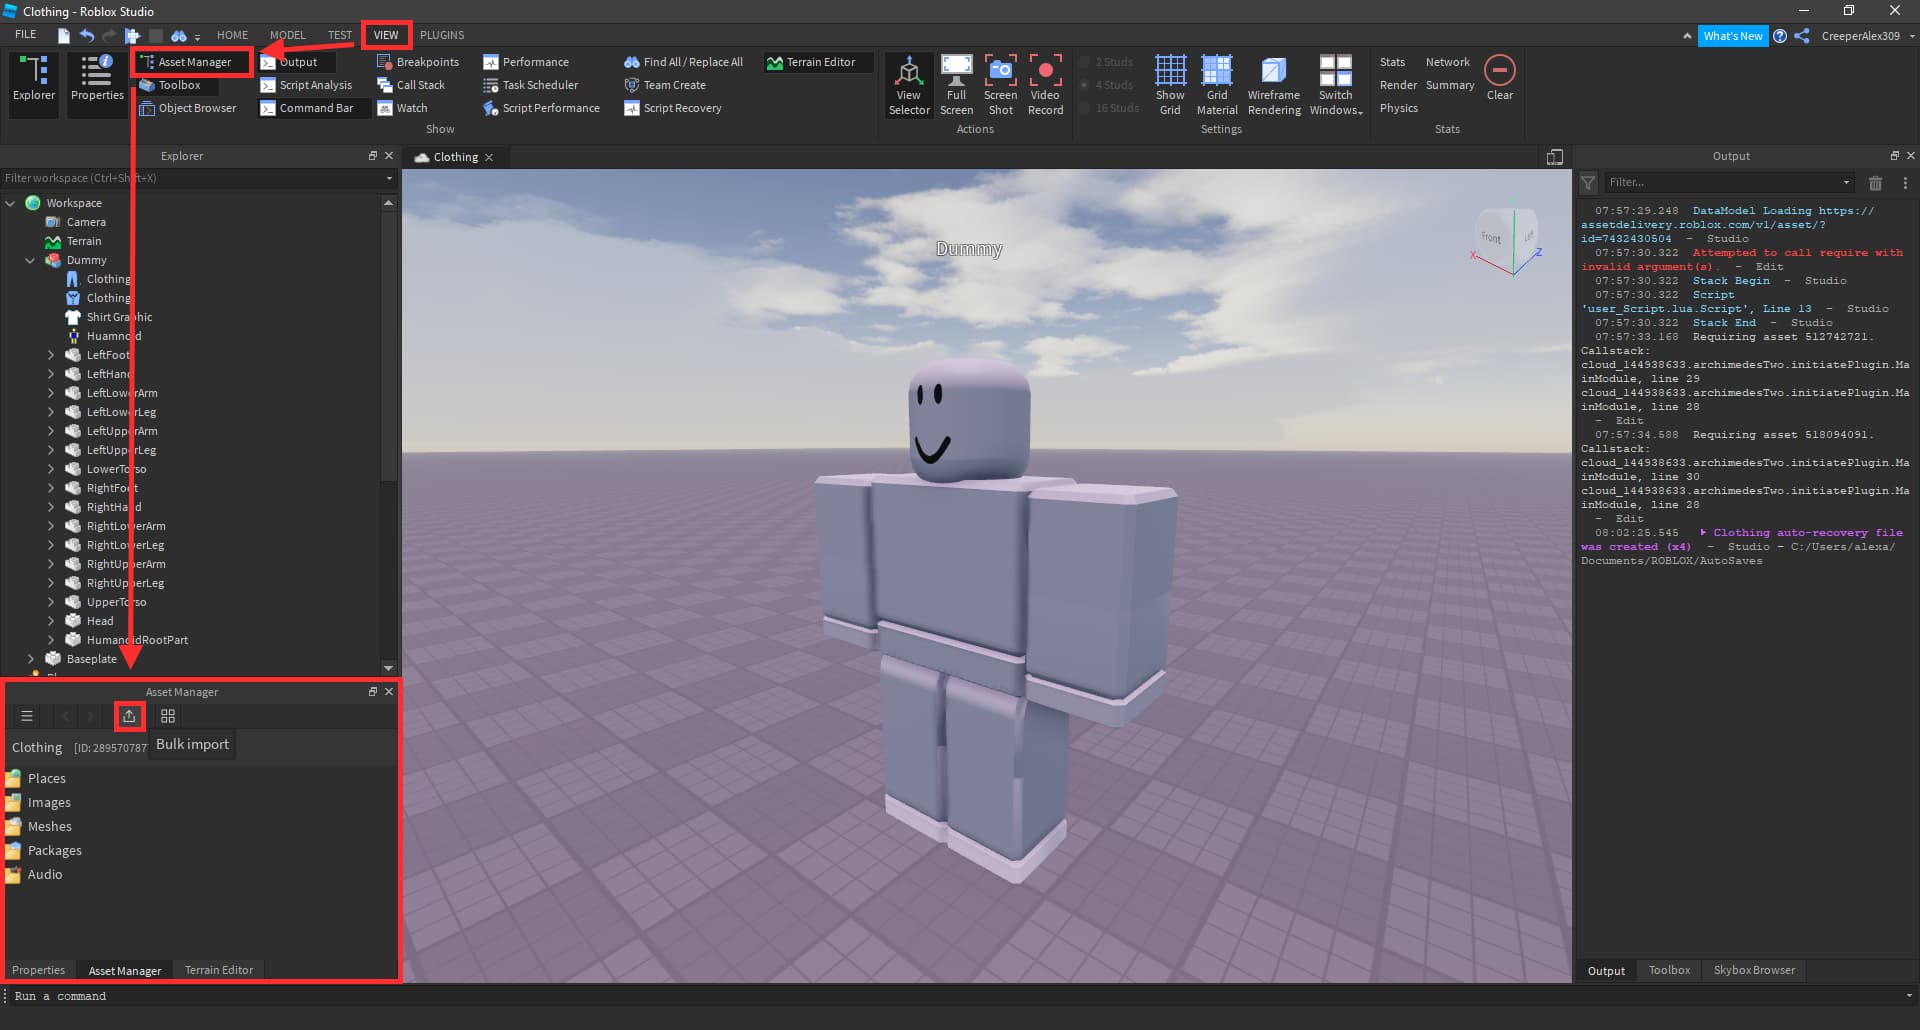
Task: Open the Object Browser
Action: tap(188, 108)
